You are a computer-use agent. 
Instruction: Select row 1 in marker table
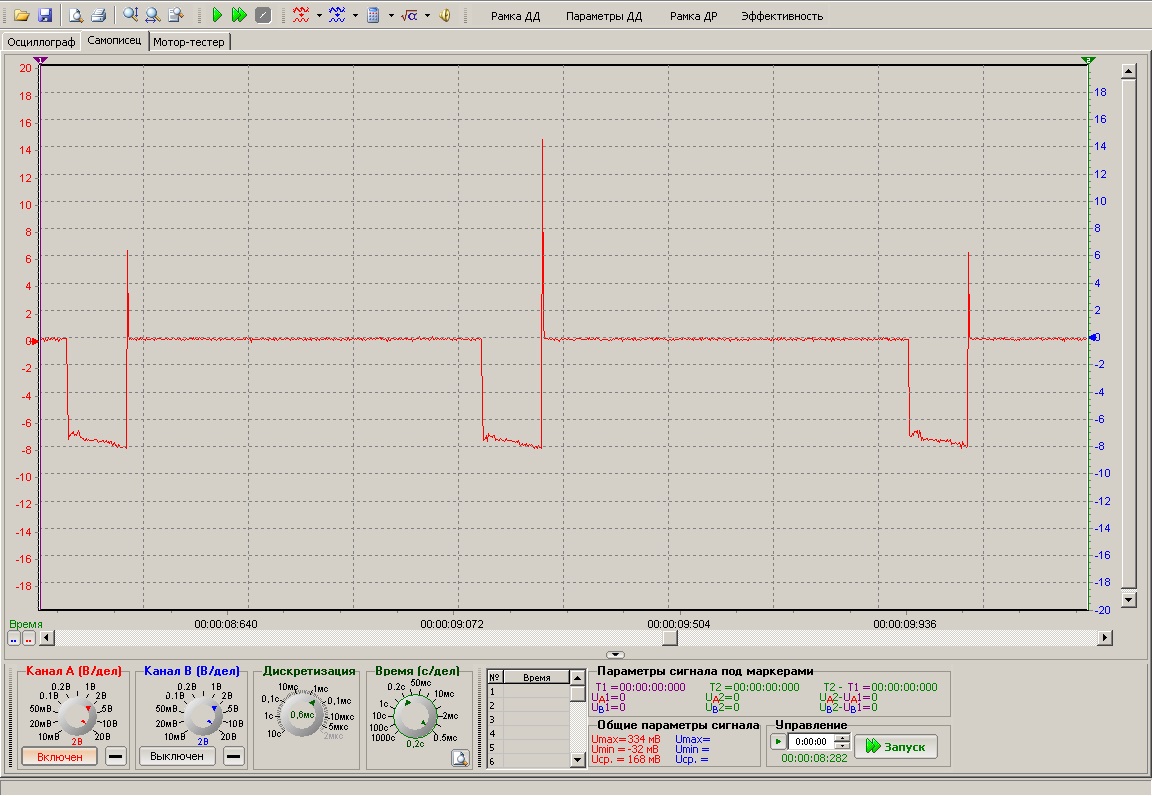(x=529, y=692)
